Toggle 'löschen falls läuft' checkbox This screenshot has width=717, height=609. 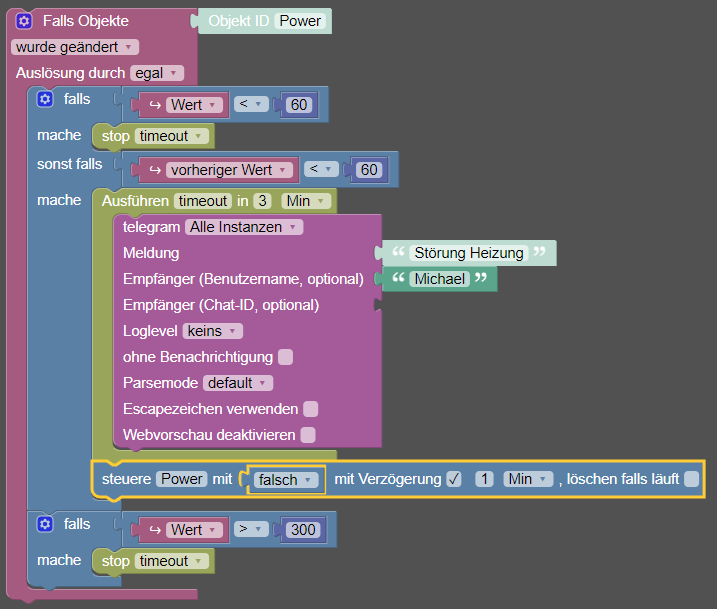(x=691, y=479)
